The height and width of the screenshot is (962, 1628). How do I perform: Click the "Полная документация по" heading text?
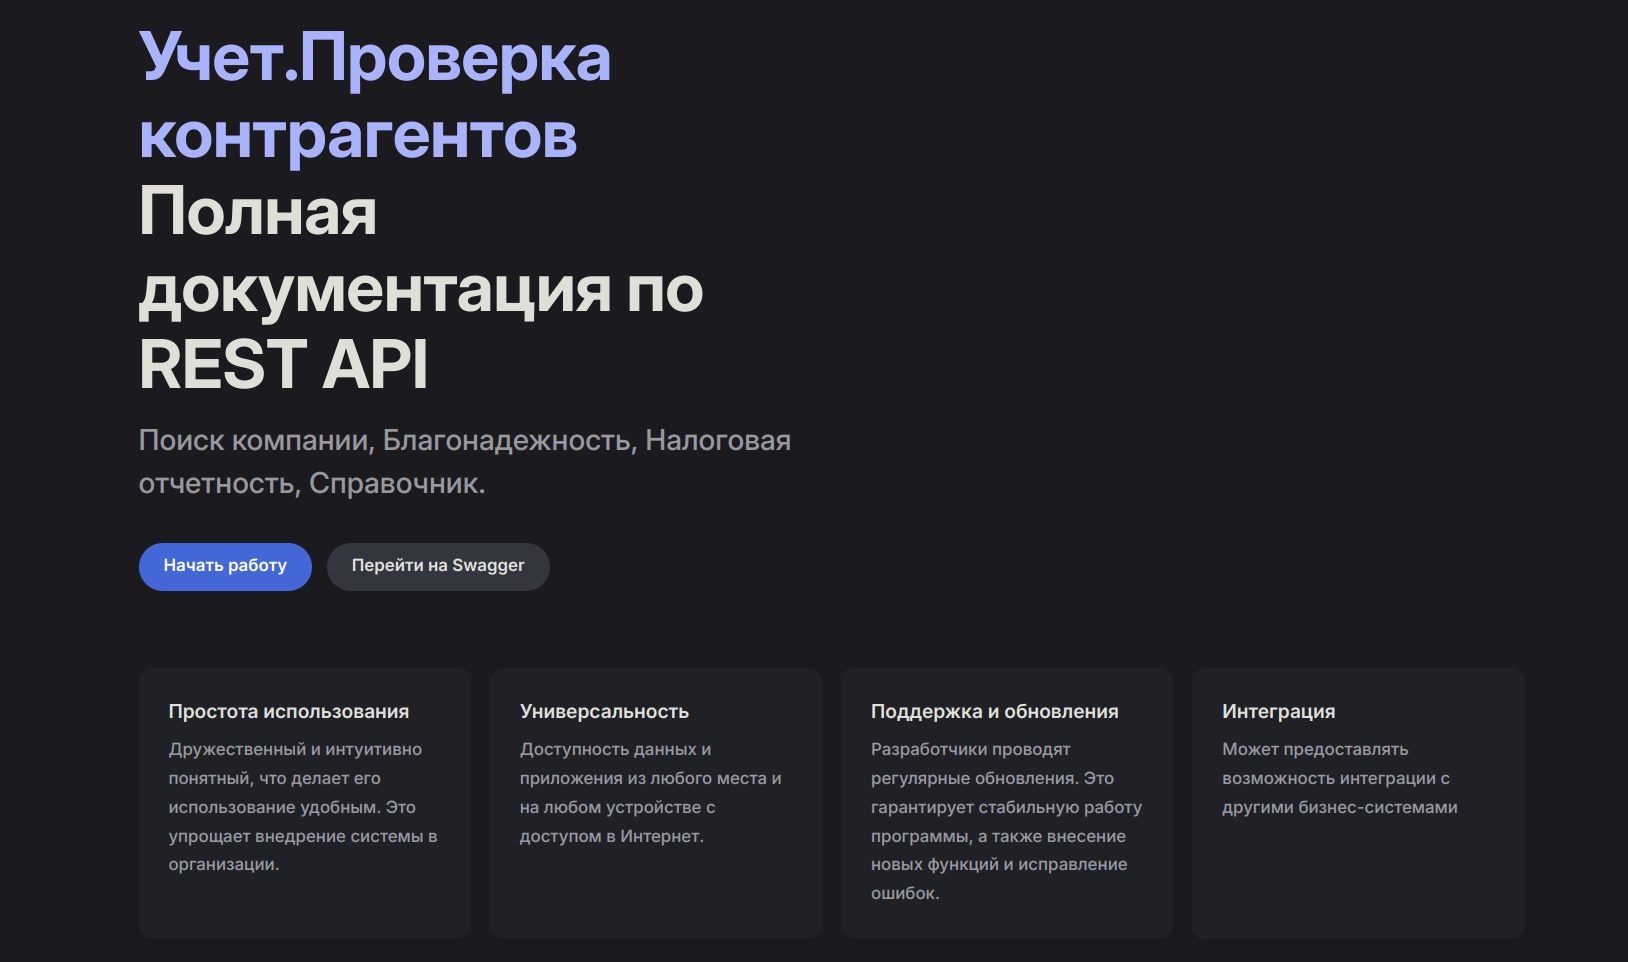(x=421, y=251)
